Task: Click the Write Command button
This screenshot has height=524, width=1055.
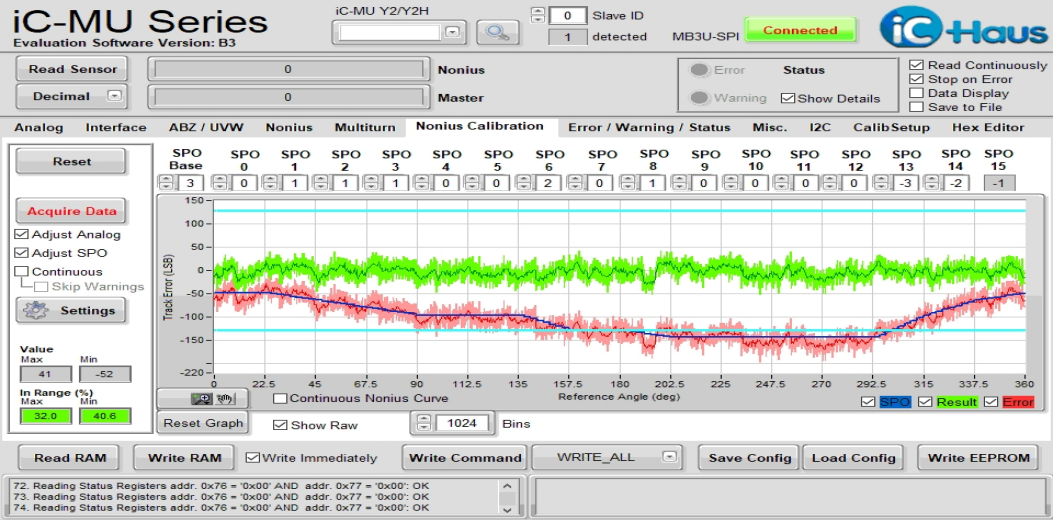Action: tap(465, 458)
